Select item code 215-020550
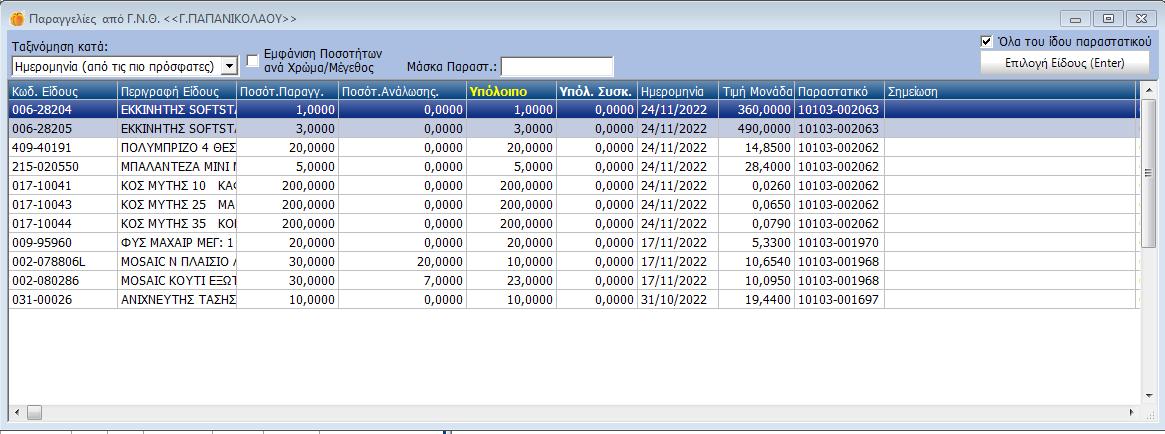This screenshot has height=434, width=1165. coord(45,166)
